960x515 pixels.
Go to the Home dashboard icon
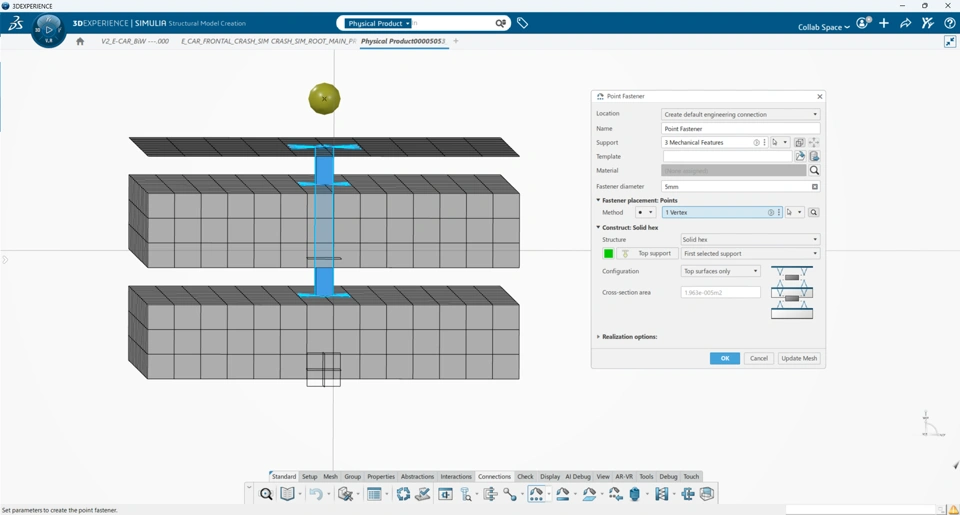80,41
